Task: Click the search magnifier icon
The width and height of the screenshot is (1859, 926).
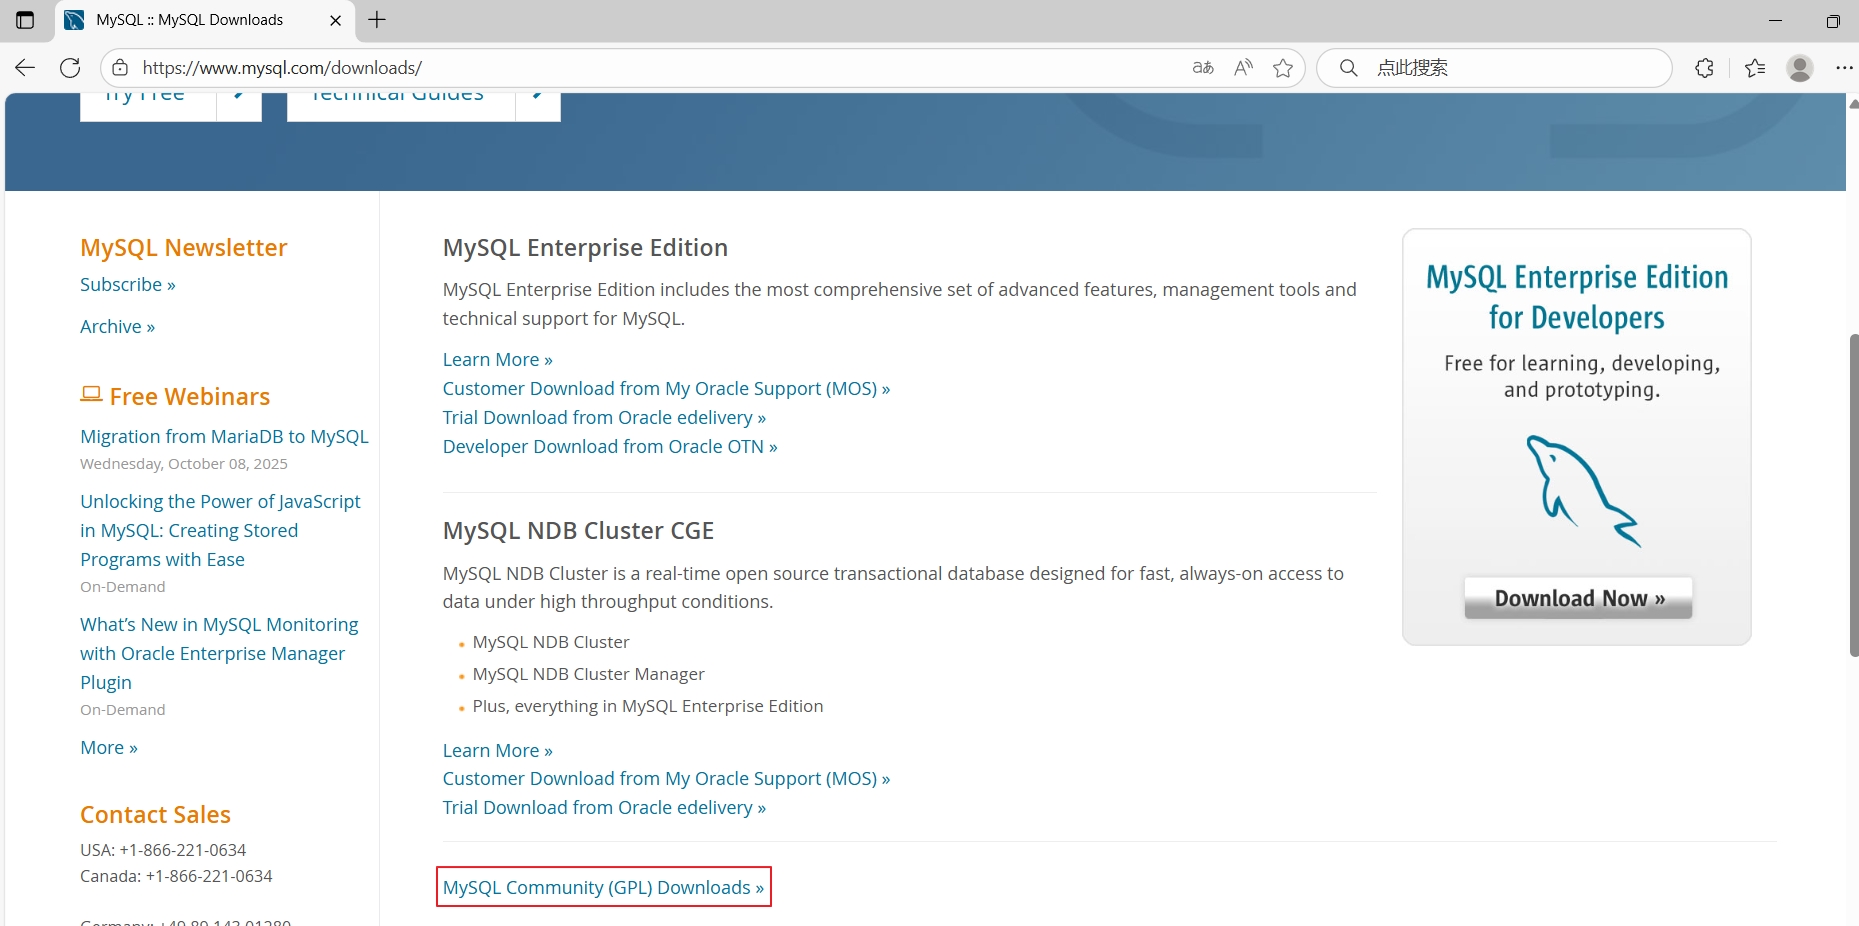Action: 1348,68
